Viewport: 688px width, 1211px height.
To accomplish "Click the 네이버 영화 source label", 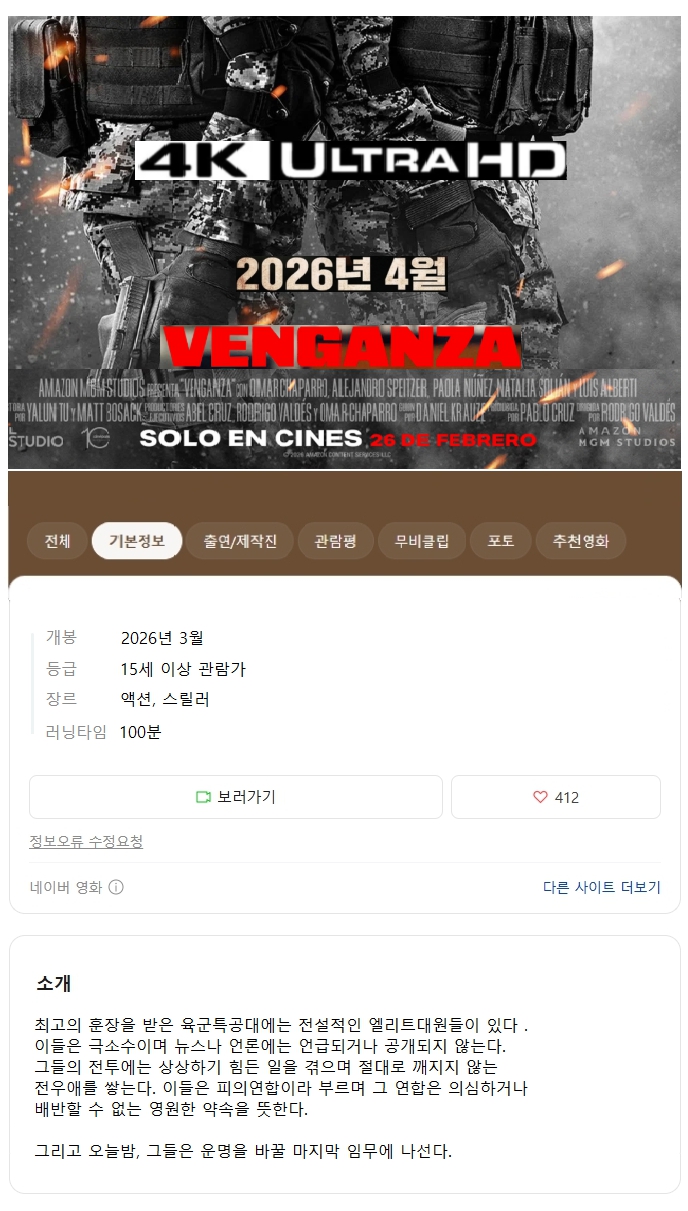I will (x=66, y=887).
